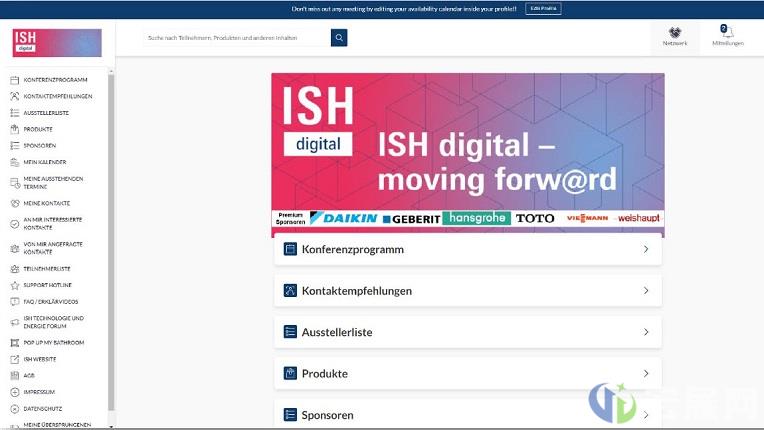Open the Produkte card chevron
The image size is (764, 430).
(x=646, y=374)
